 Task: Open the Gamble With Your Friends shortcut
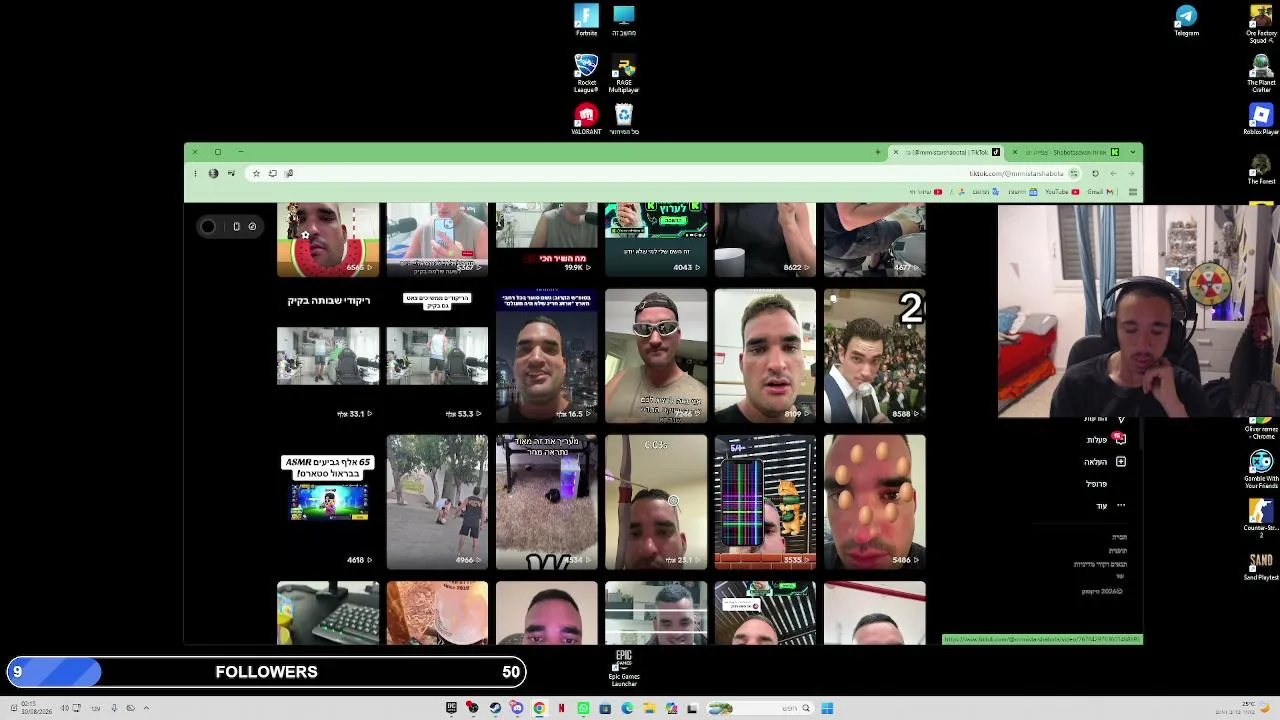(1260, 470)
